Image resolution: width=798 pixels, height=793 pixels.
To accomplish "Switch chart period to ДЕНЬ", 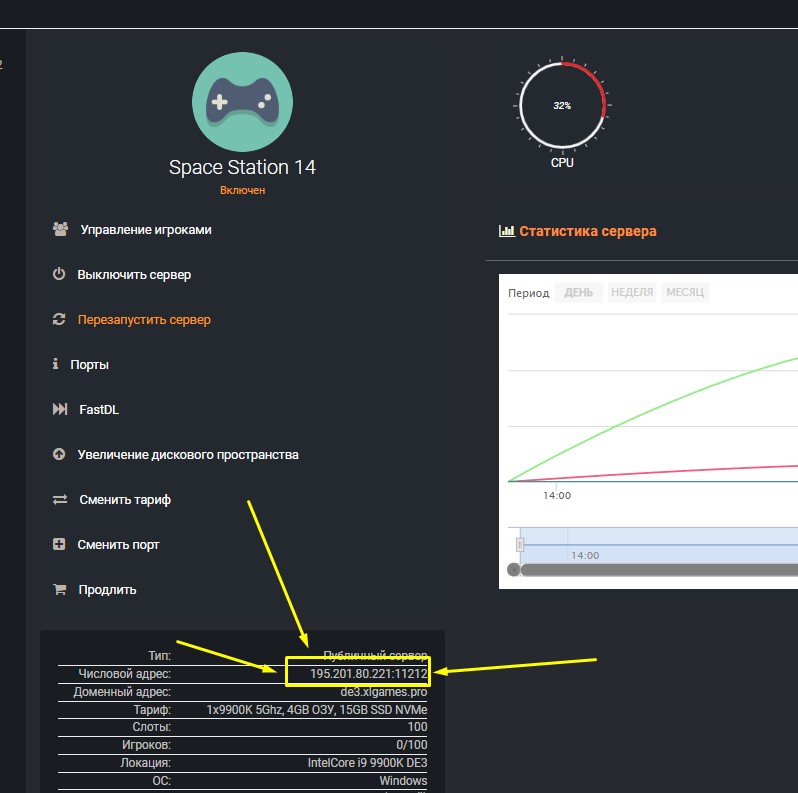I will (x=578, y=293).
